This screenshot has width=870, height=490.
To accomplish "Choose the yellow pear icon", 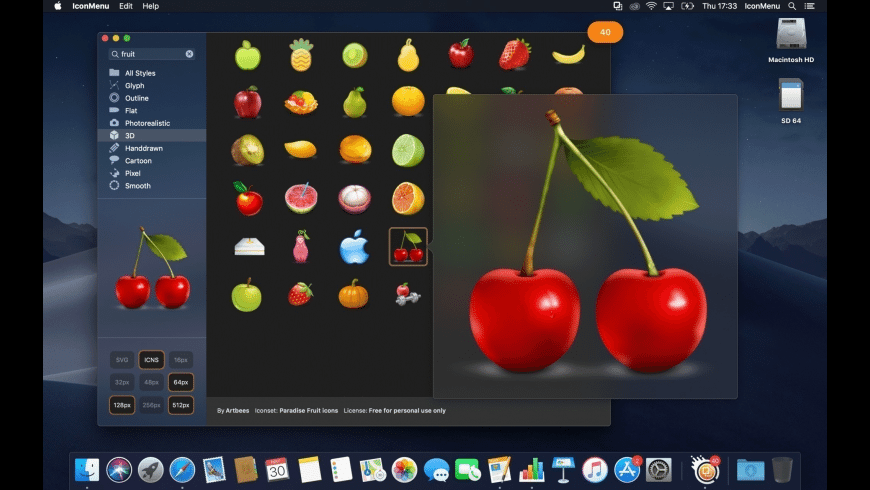I will [408, 55].
